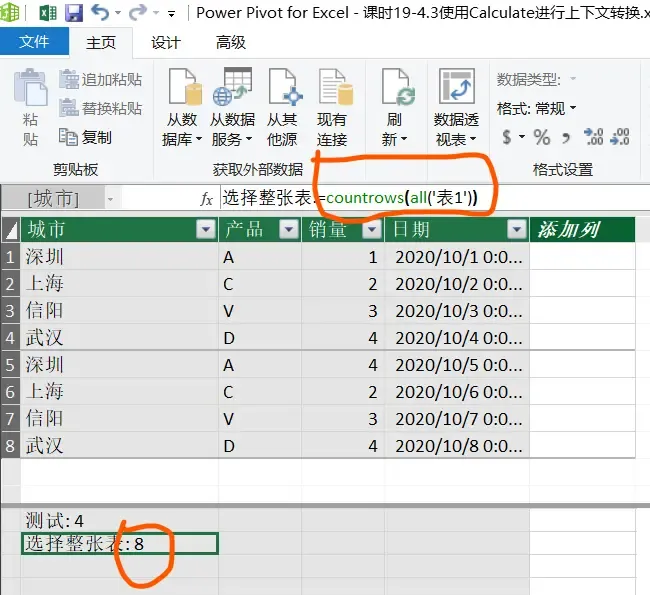This screenshot has width=650, height=595.
Task: Click the 产品 cell V in row 7
Action: click(x=260, y=418)
